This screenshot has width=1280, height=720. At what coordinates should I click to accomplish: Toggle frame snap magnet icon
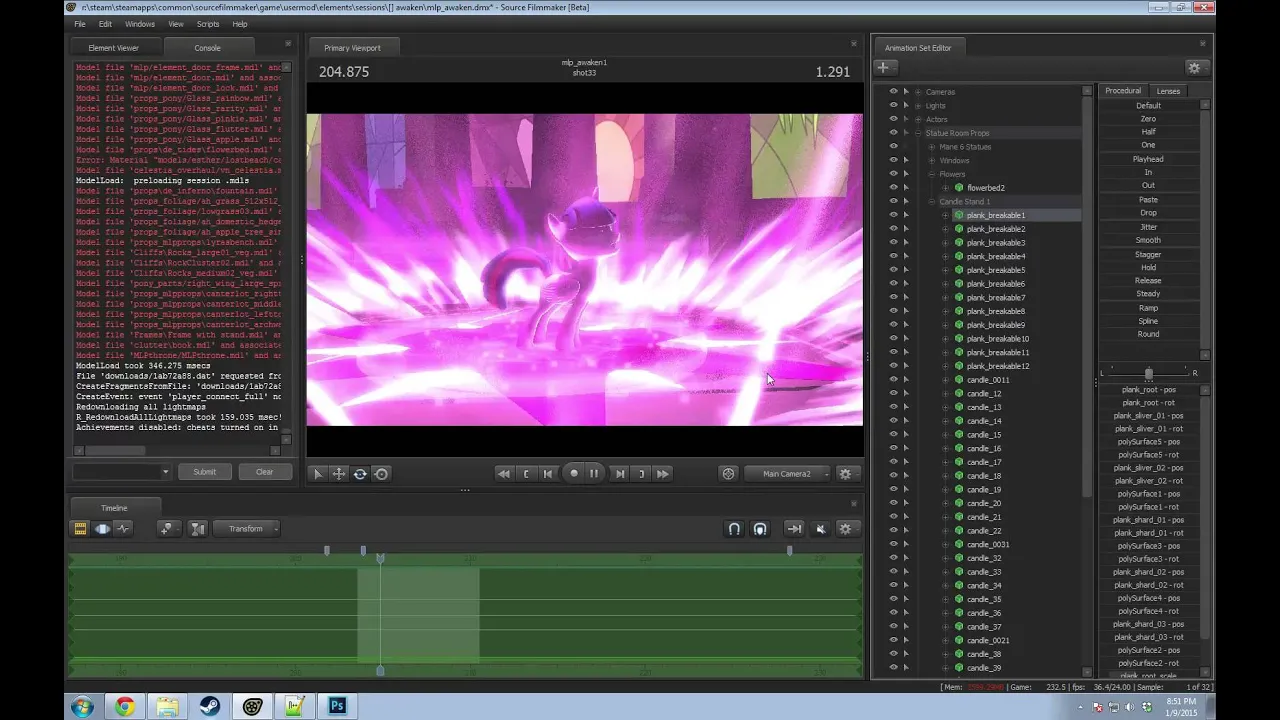tap(760, 529)
